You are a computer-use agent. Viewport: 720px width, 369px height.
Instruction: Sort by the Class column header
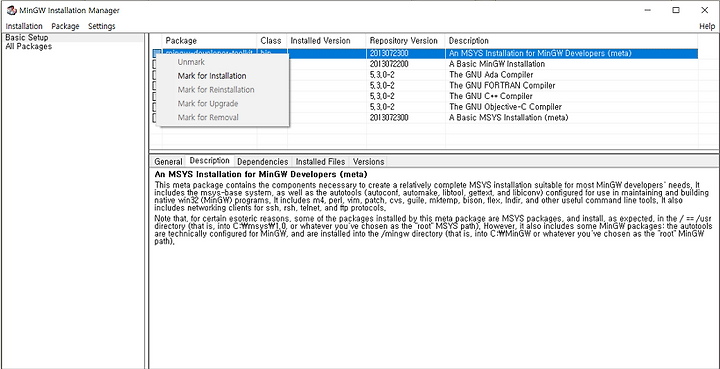[x=271, y=41]
